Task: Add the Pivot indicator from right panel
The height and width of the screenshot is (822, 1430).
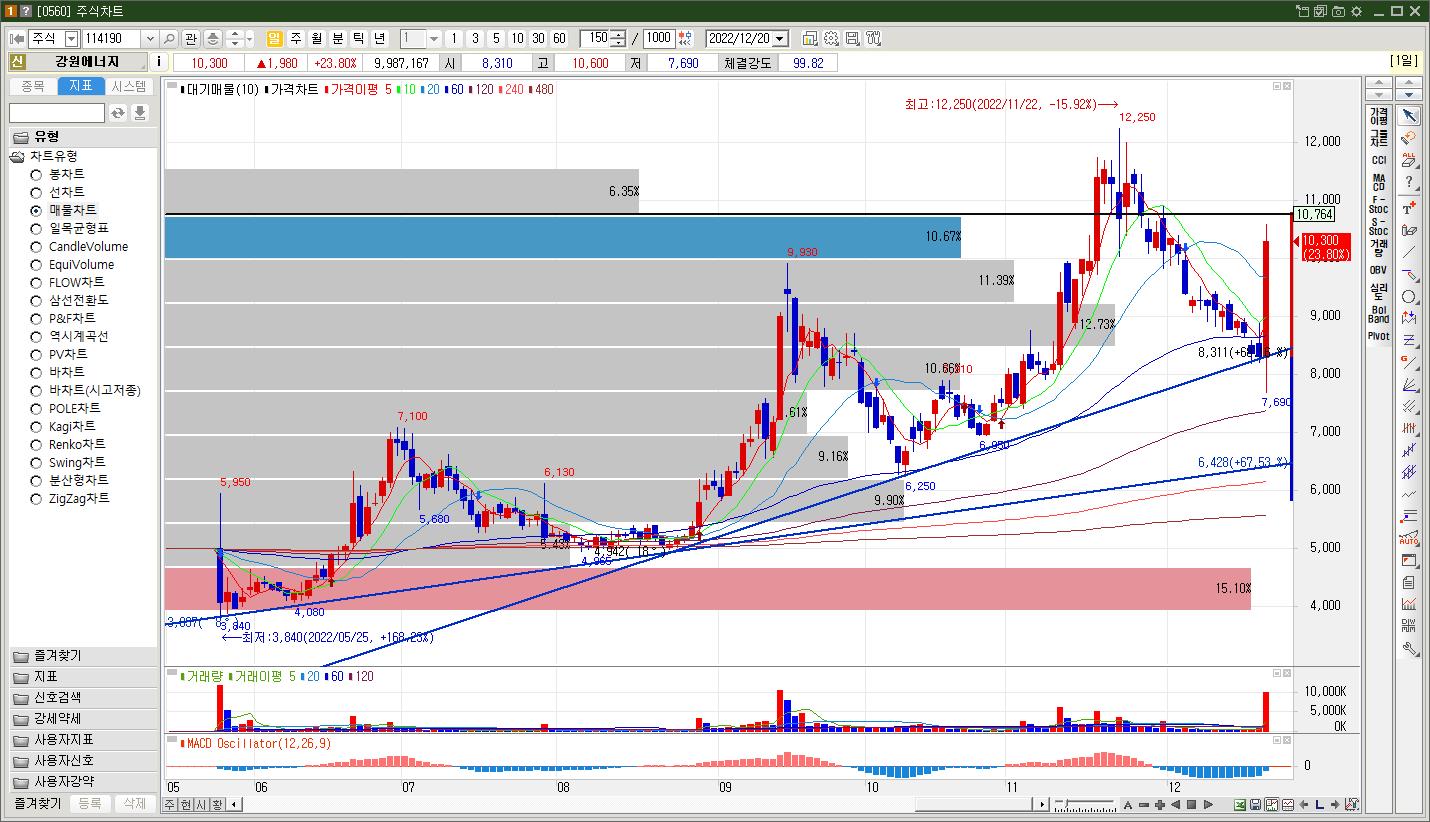Action: point(1379,336)
